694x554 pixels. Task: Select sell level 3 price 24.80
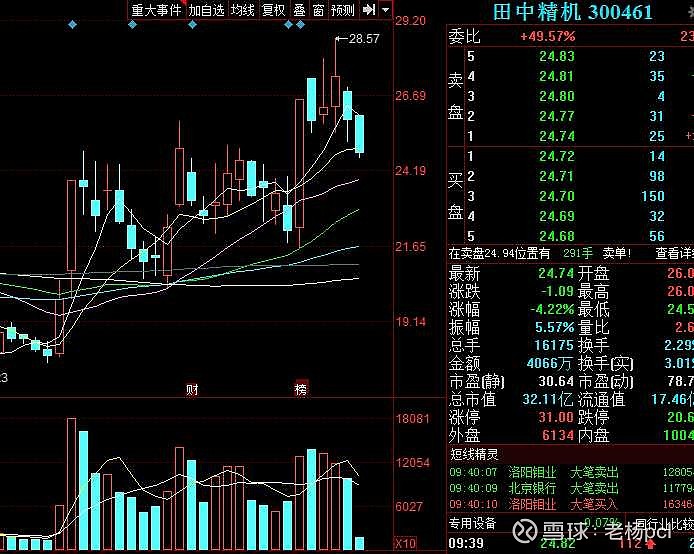(x=557, y=96)
